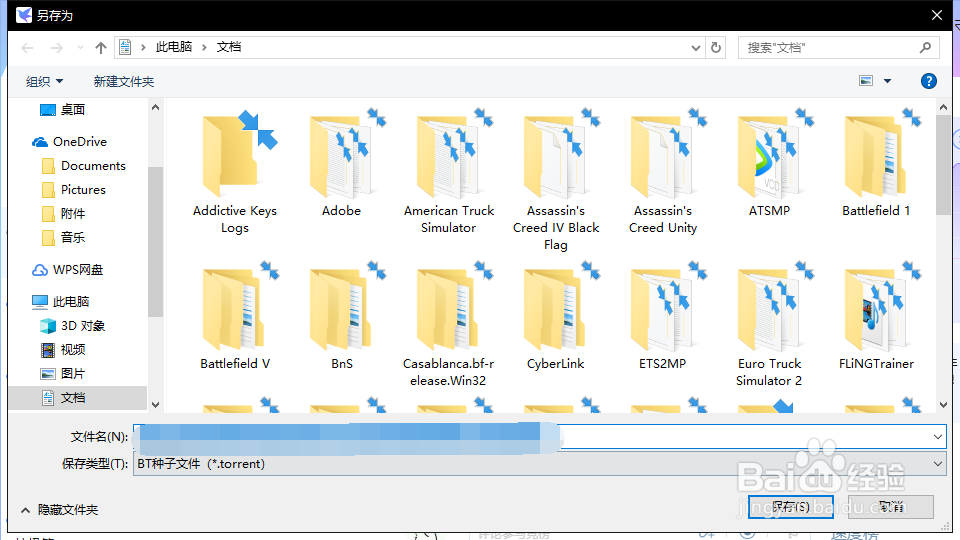Screen dimensions: 960x540
Task: Select the BnS folder
Action: [x=342, y=317]
